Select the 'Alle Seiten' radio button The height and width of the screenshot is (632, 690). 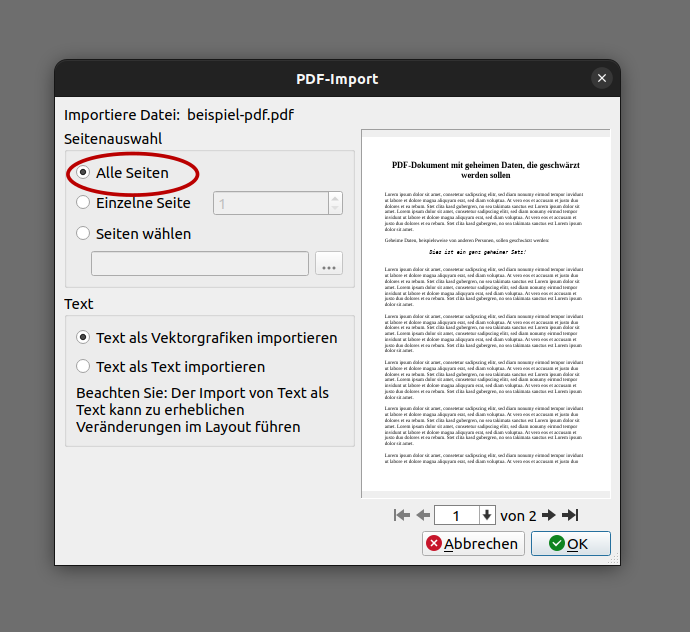83,173
